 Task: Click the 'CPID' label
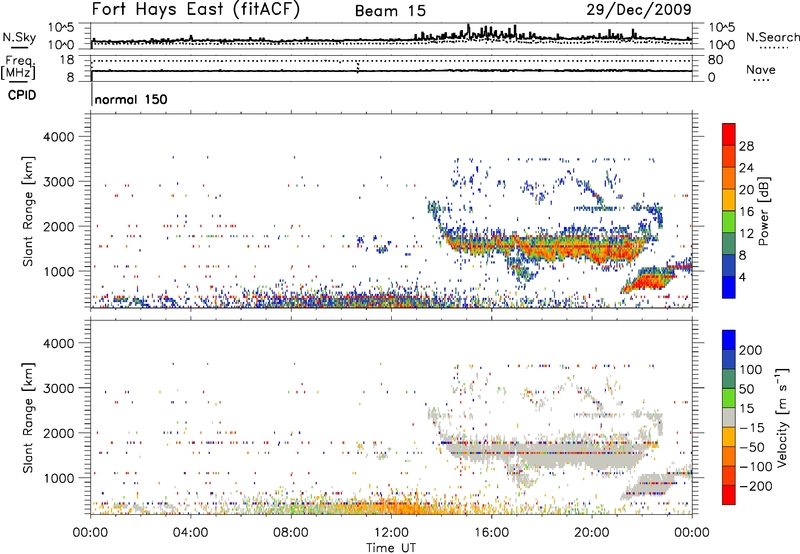(x=22, y=95)
